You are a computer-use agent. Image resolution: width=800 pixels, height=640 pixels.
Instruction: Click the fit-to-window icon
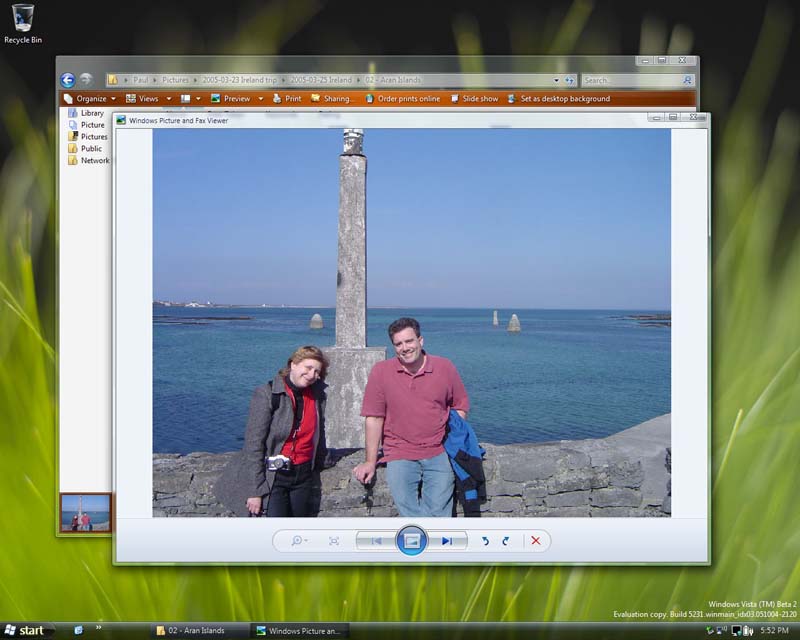[x=334, y=541]
